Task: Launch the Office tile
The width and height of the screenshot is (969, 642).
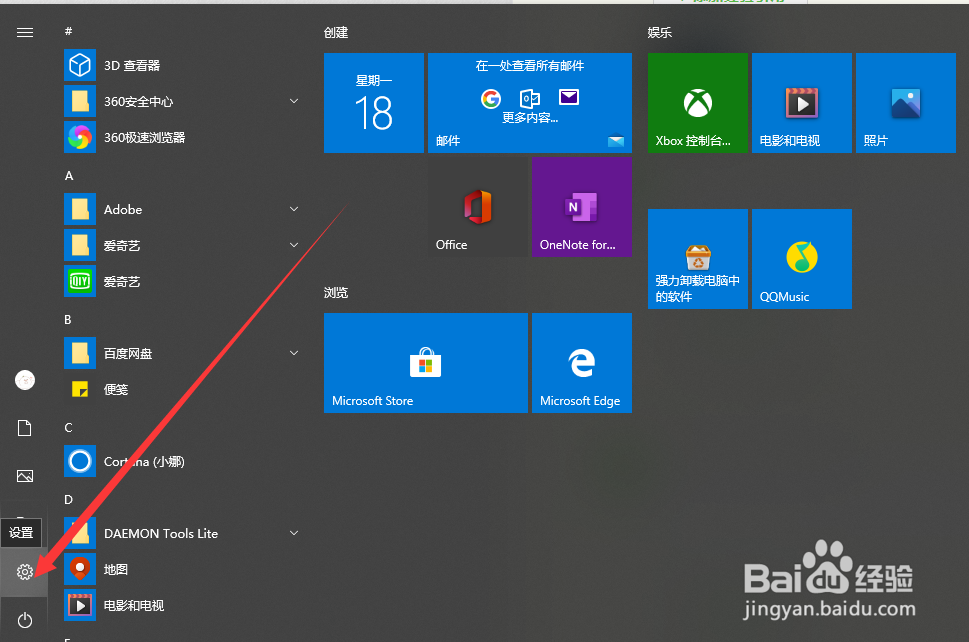Action: tap(478, 206)
